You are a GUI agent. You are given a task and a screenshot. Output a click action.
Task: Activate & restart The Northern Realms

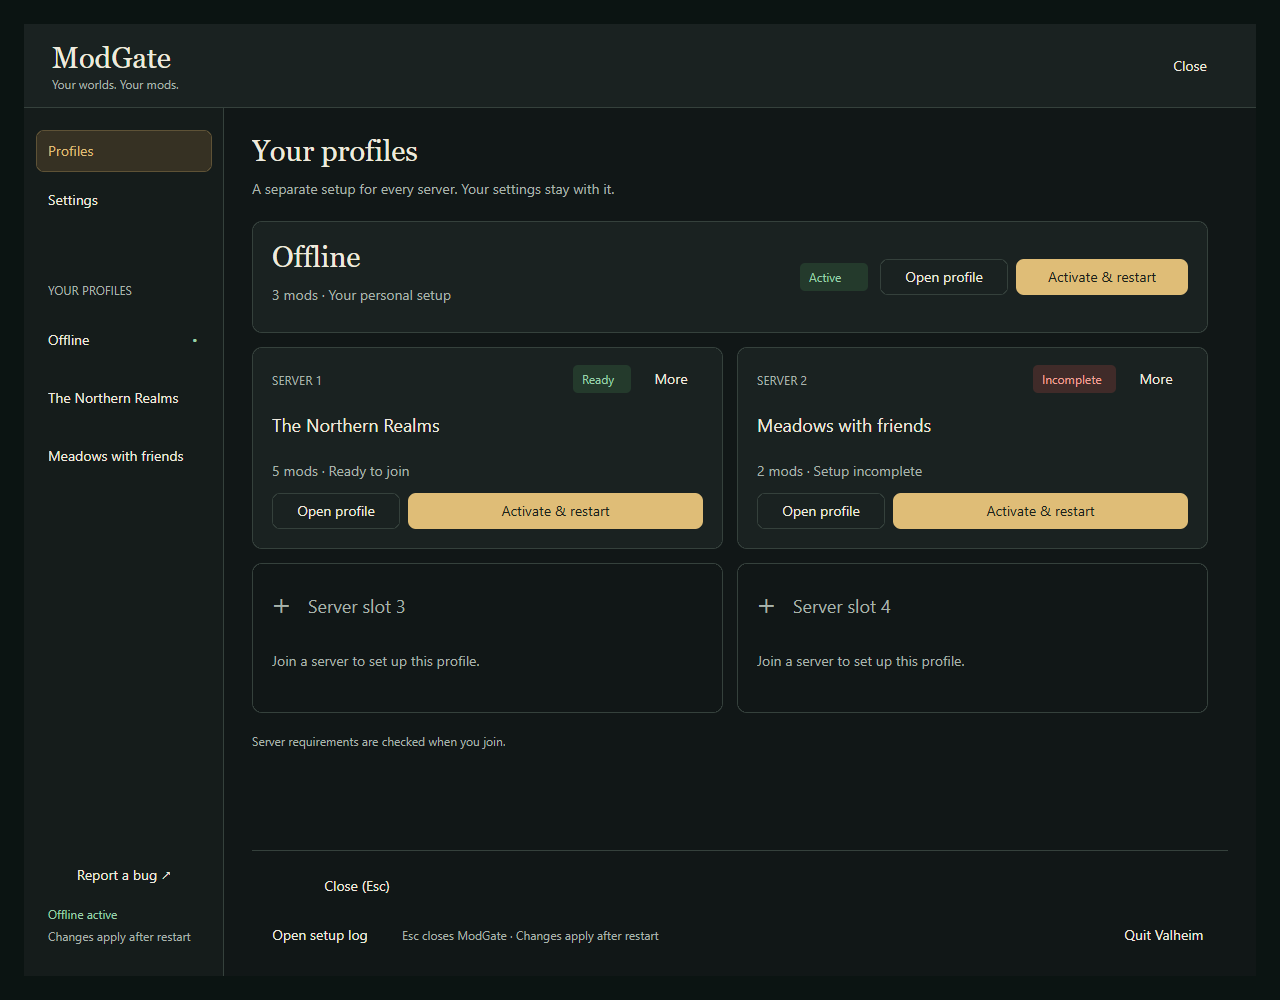[x=555, y=511]
